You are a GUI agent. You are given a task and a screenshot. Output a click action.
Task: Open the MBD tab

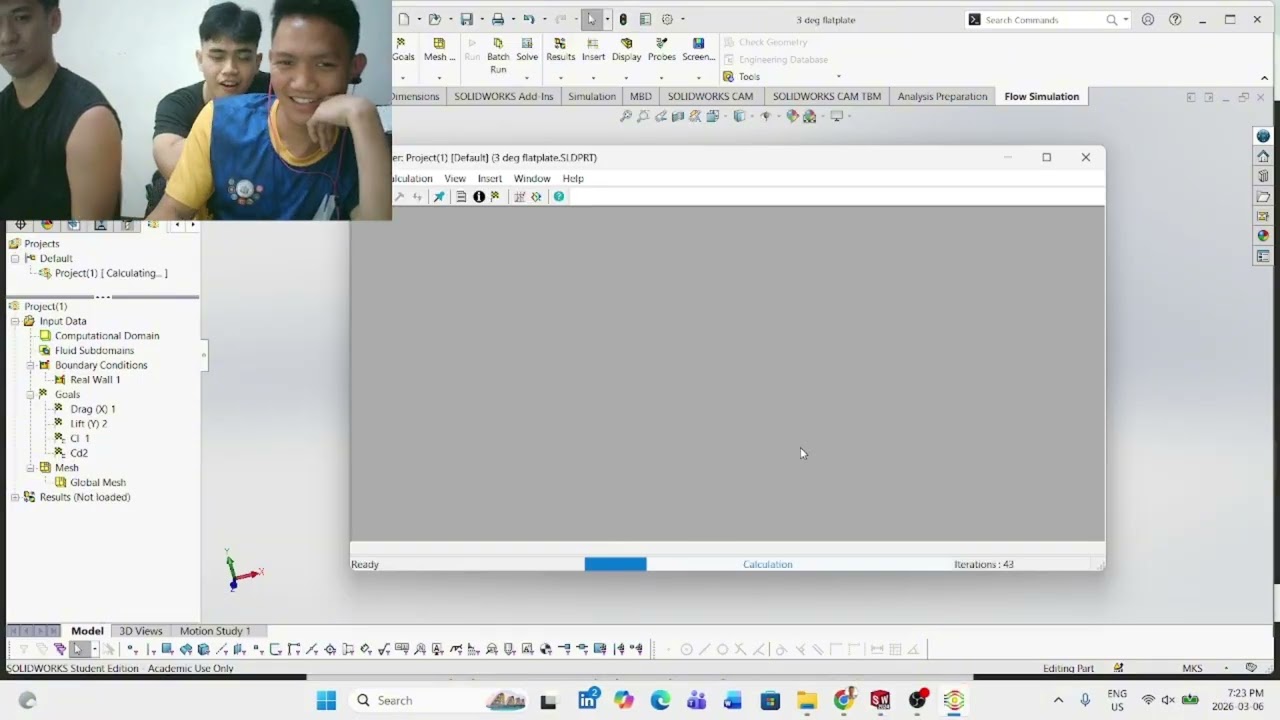[640, 96]
